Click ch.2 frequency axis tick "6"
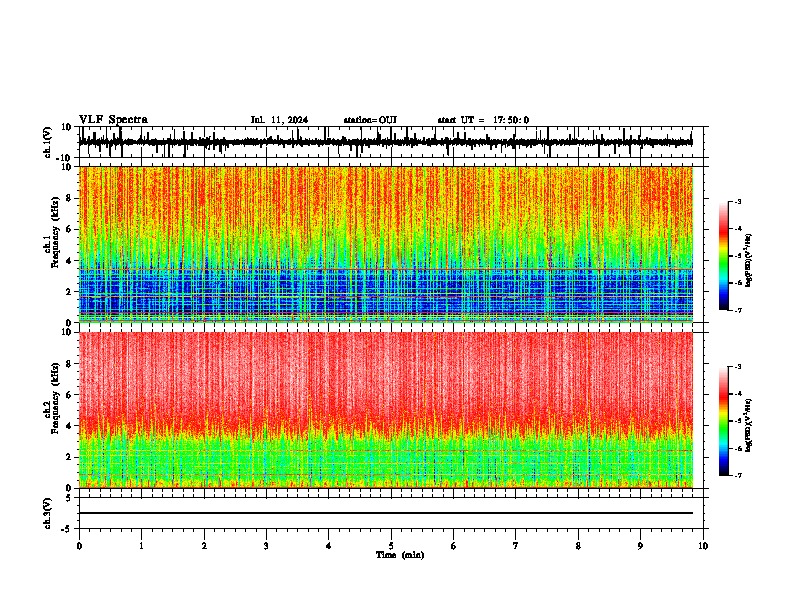The image size is (792, 612). [69, 395]
